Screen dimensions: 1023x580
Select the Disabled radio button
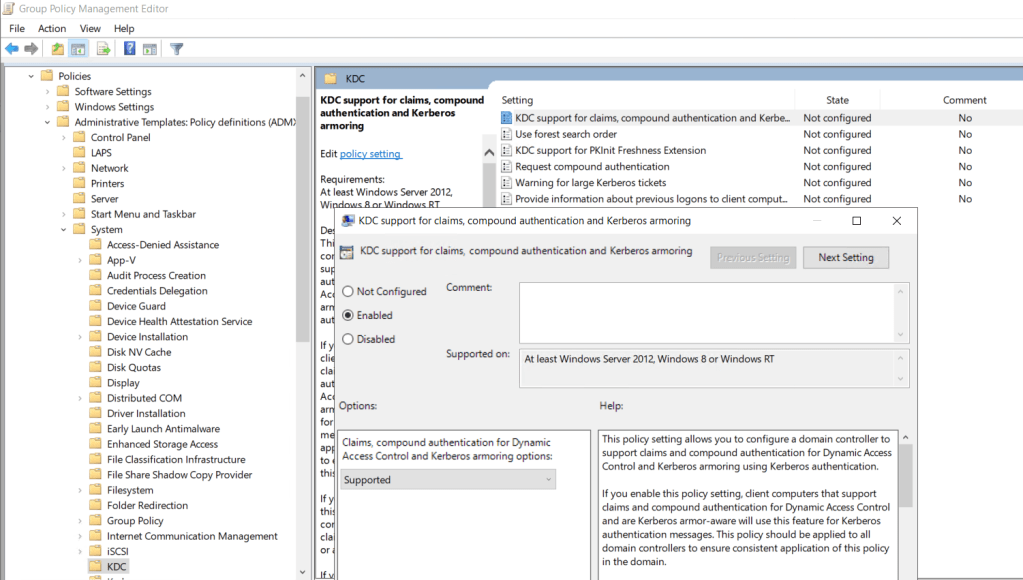click(348, 339)
